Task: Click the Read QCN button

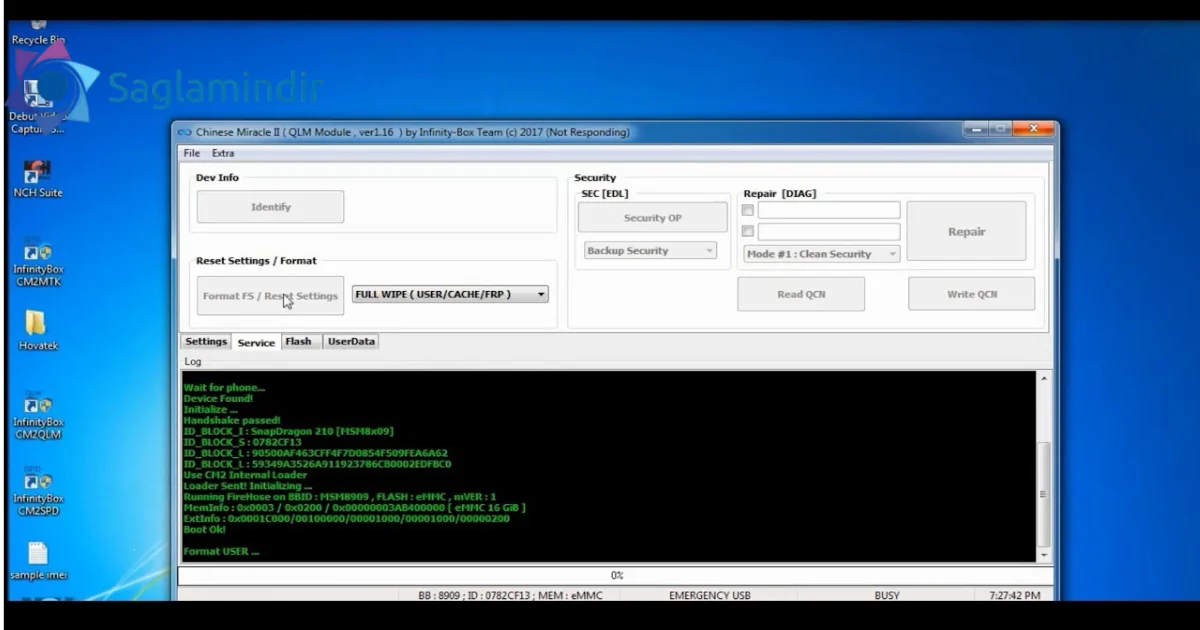Action: click(x=801, y=294)
